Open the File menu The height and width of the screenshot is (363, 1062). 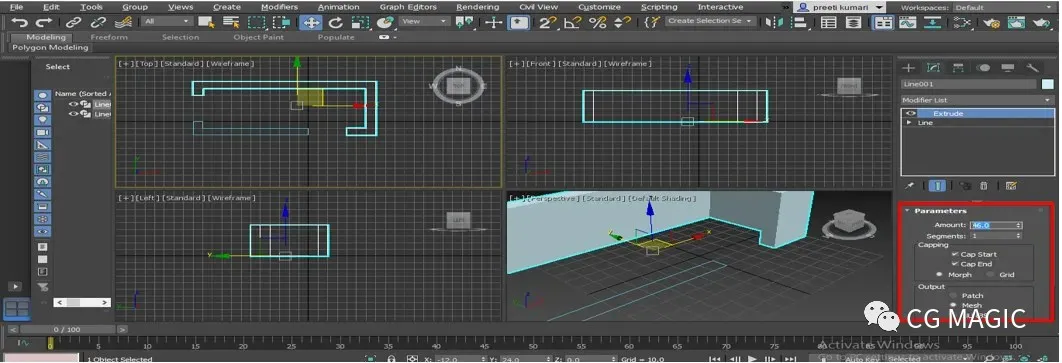point(16,7)
